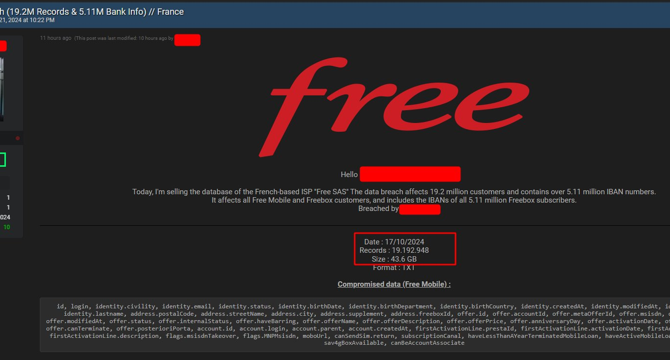Click the '11 hours ago' post timestamp
The width and height of the screenshot is (670, 360).
coord(56,38)
